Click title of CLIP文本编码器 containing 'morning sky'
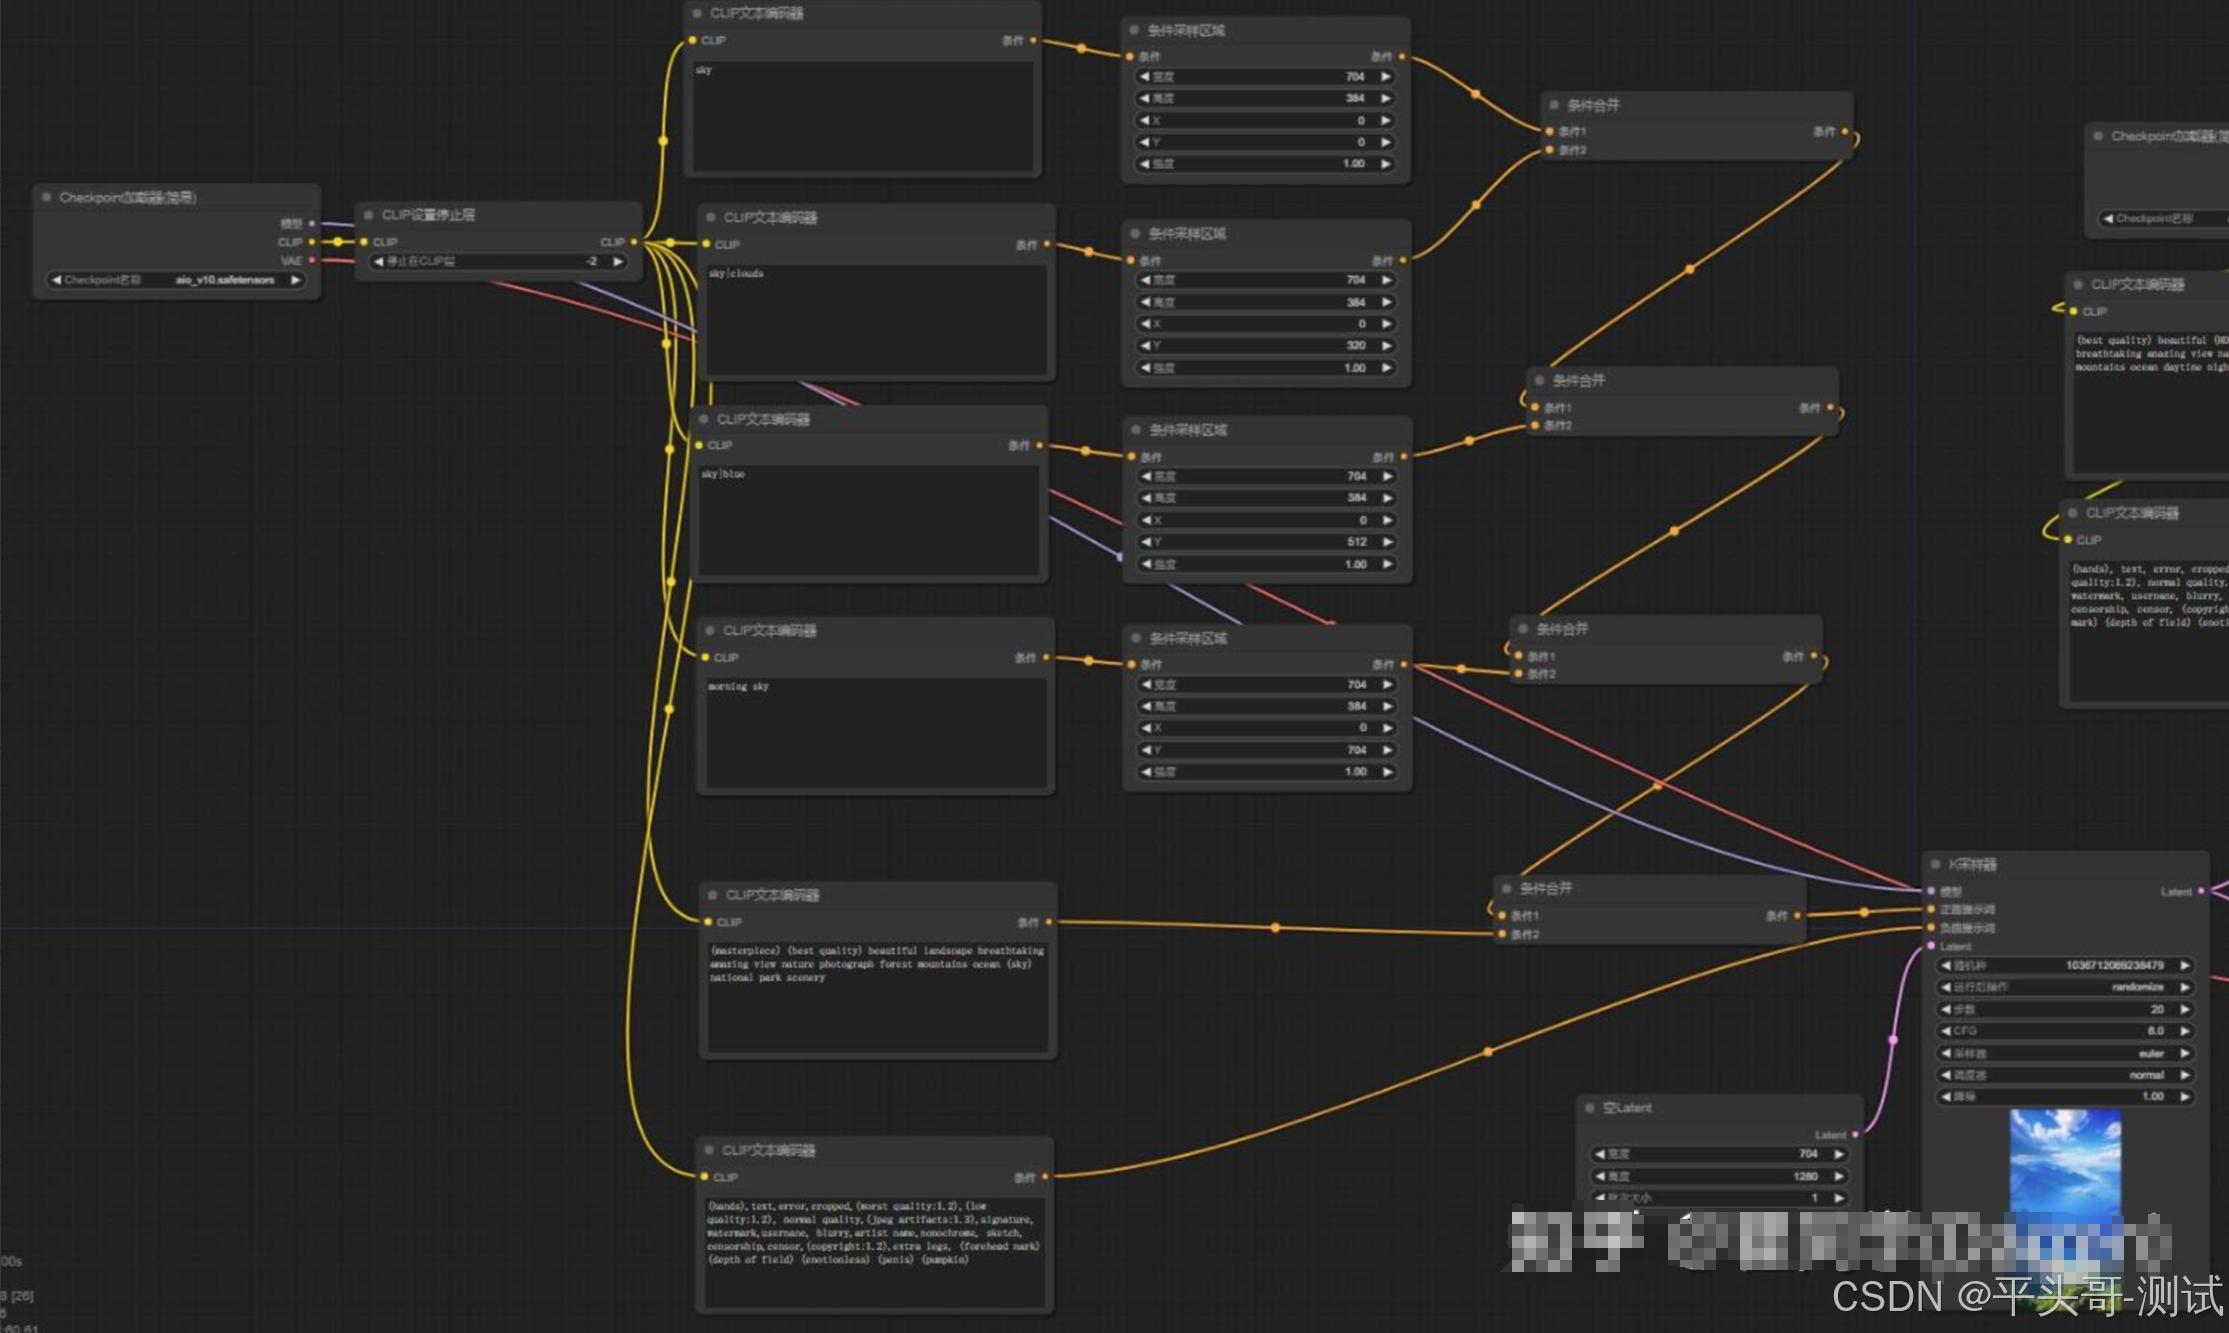This screenshot has height=1333, width=2229. coord(770,630)
